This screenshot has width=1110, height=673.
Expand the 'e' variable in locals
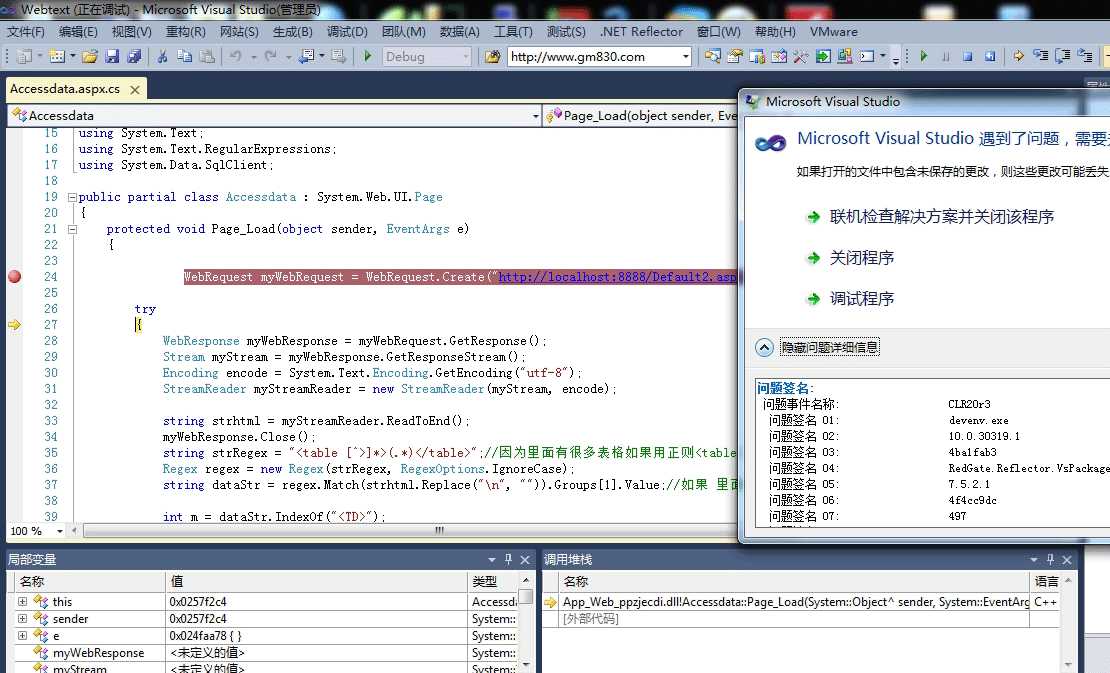click(x=23, y=635)
